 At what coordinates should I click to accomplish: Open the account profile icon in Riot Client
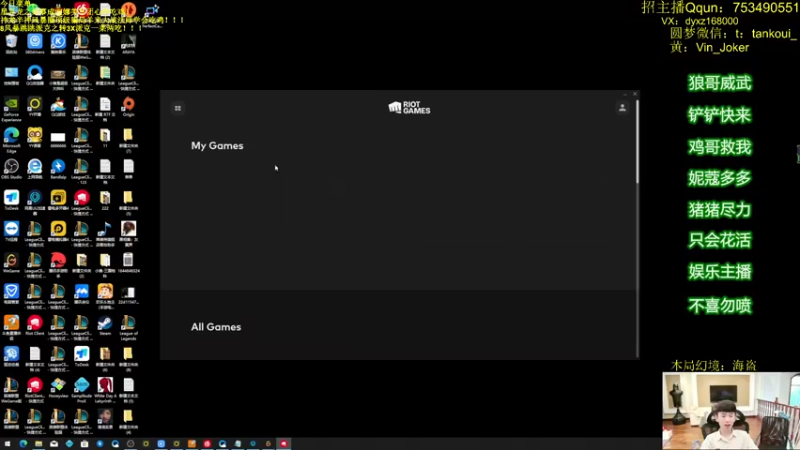tap(622, 108)
